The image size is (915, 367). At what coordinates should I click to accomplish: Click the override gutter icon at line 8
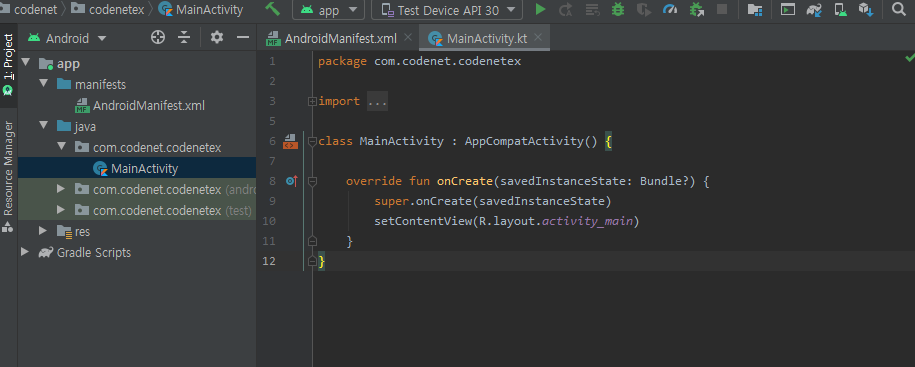tap(292, 181)
